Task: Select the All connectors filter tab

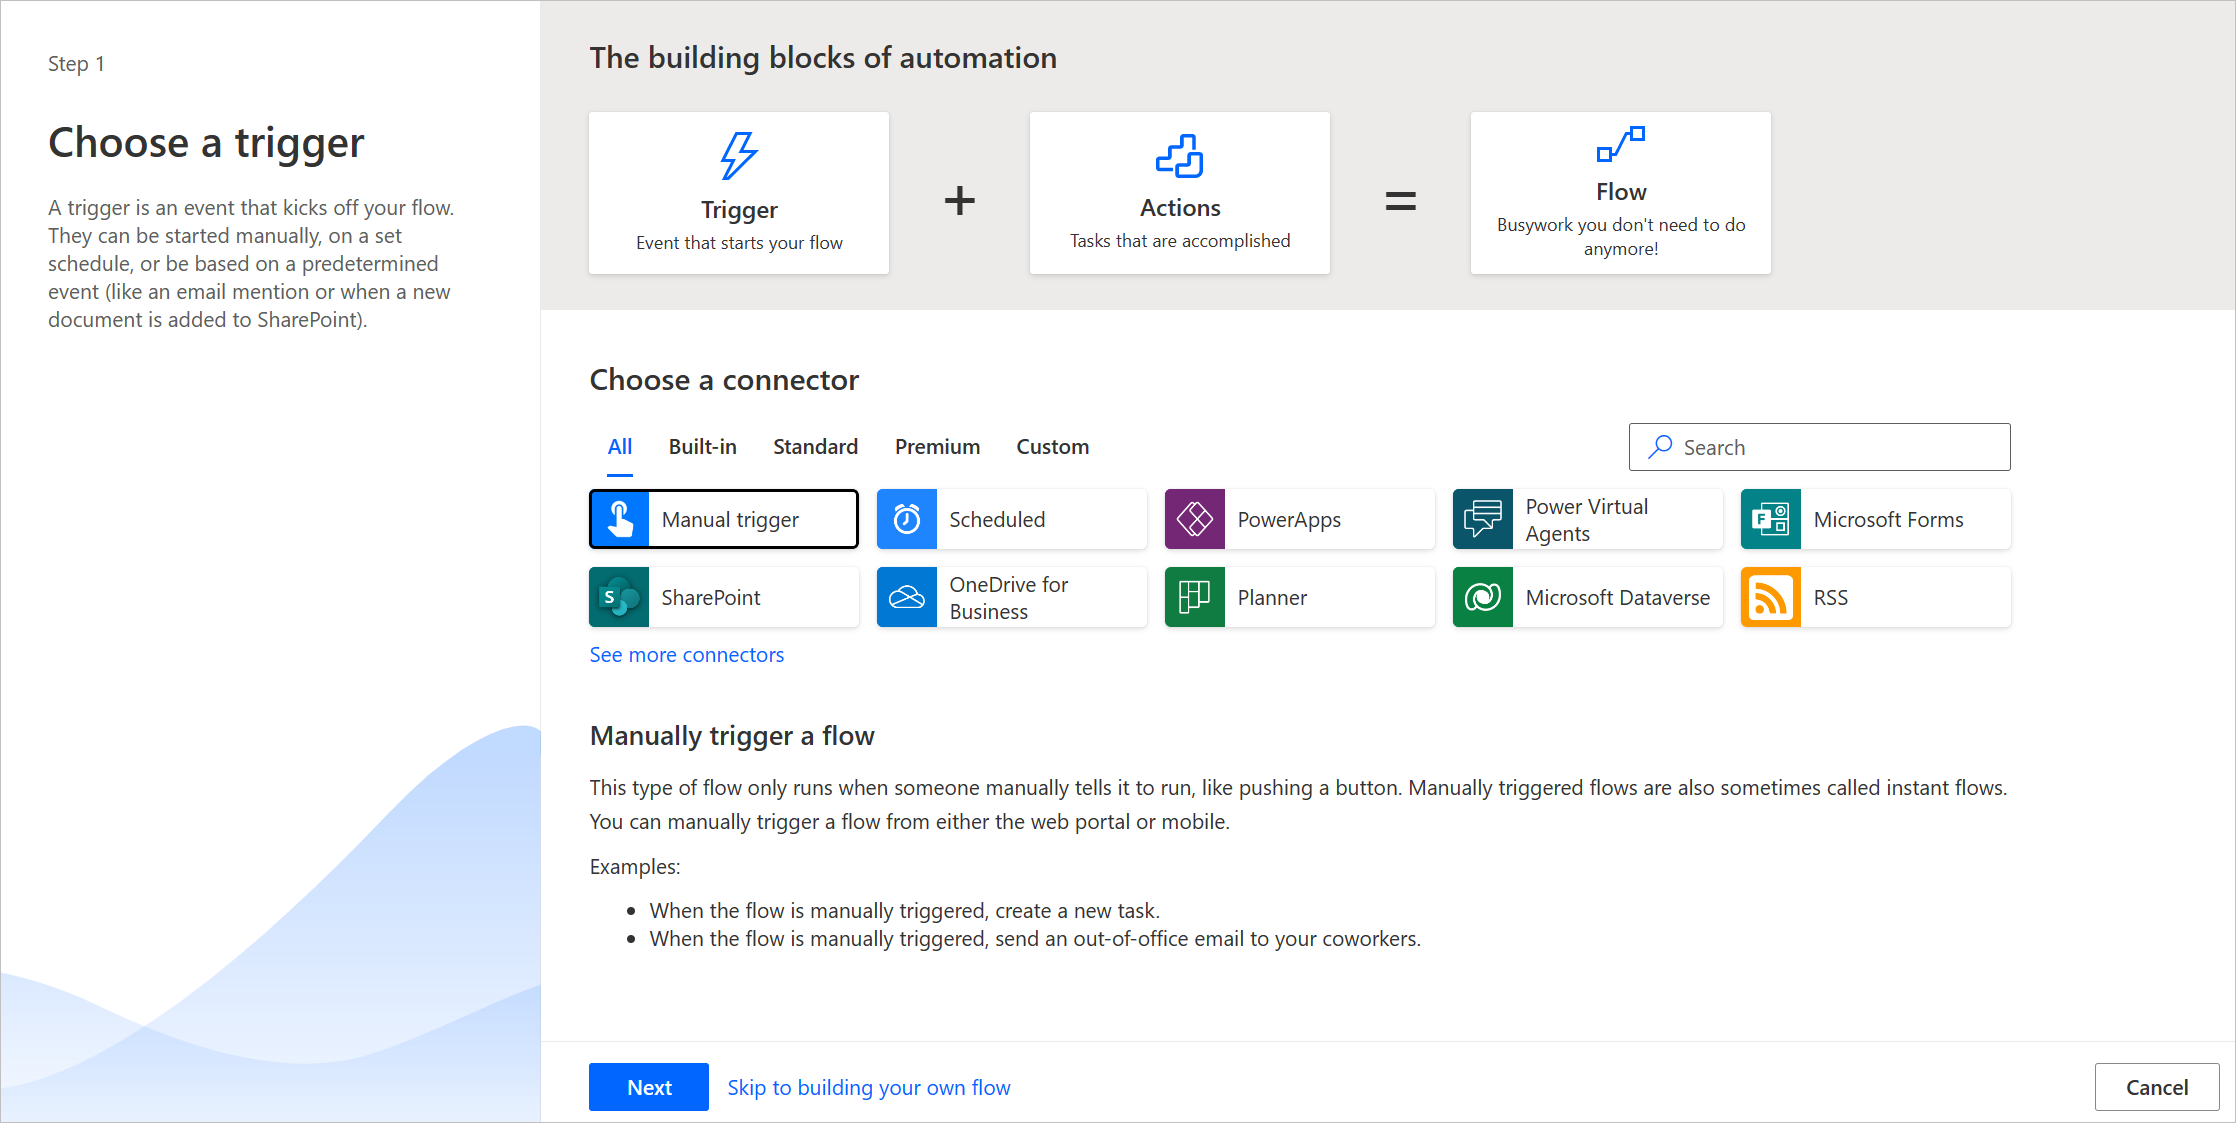Action: (620, 445)
